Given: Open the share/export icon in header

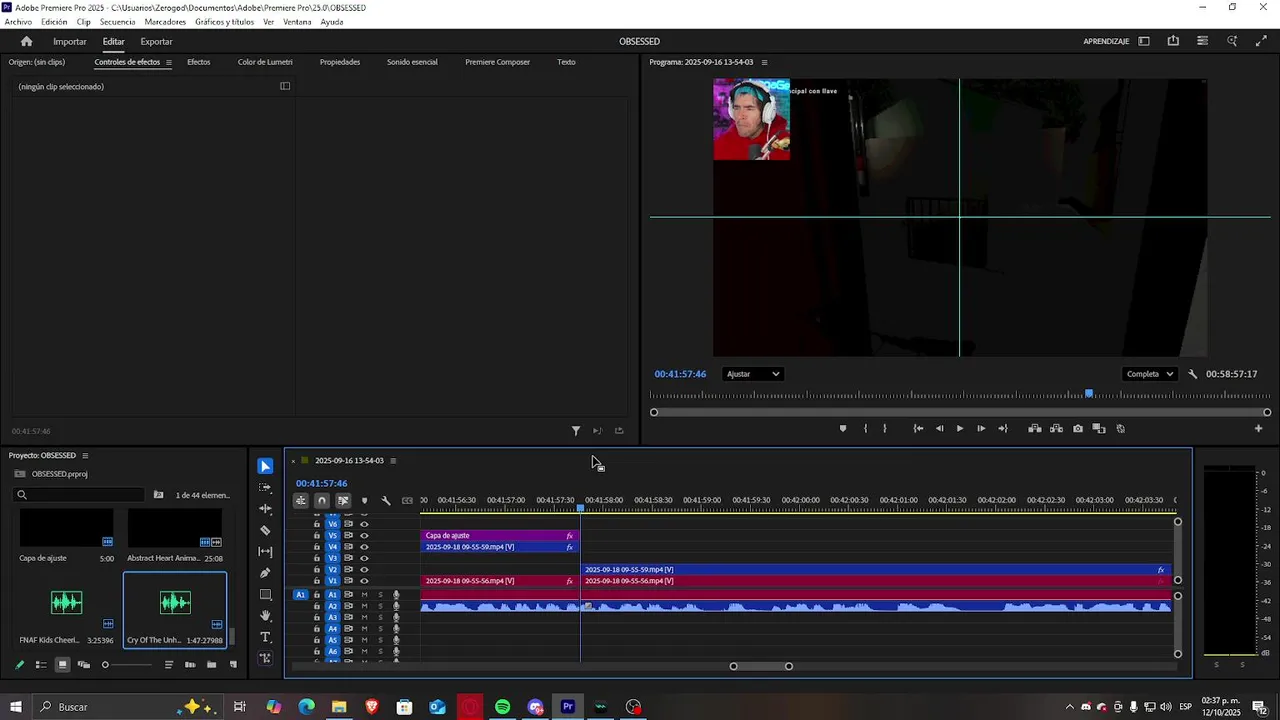Looking at the screenshot, I should point(1173,41).
